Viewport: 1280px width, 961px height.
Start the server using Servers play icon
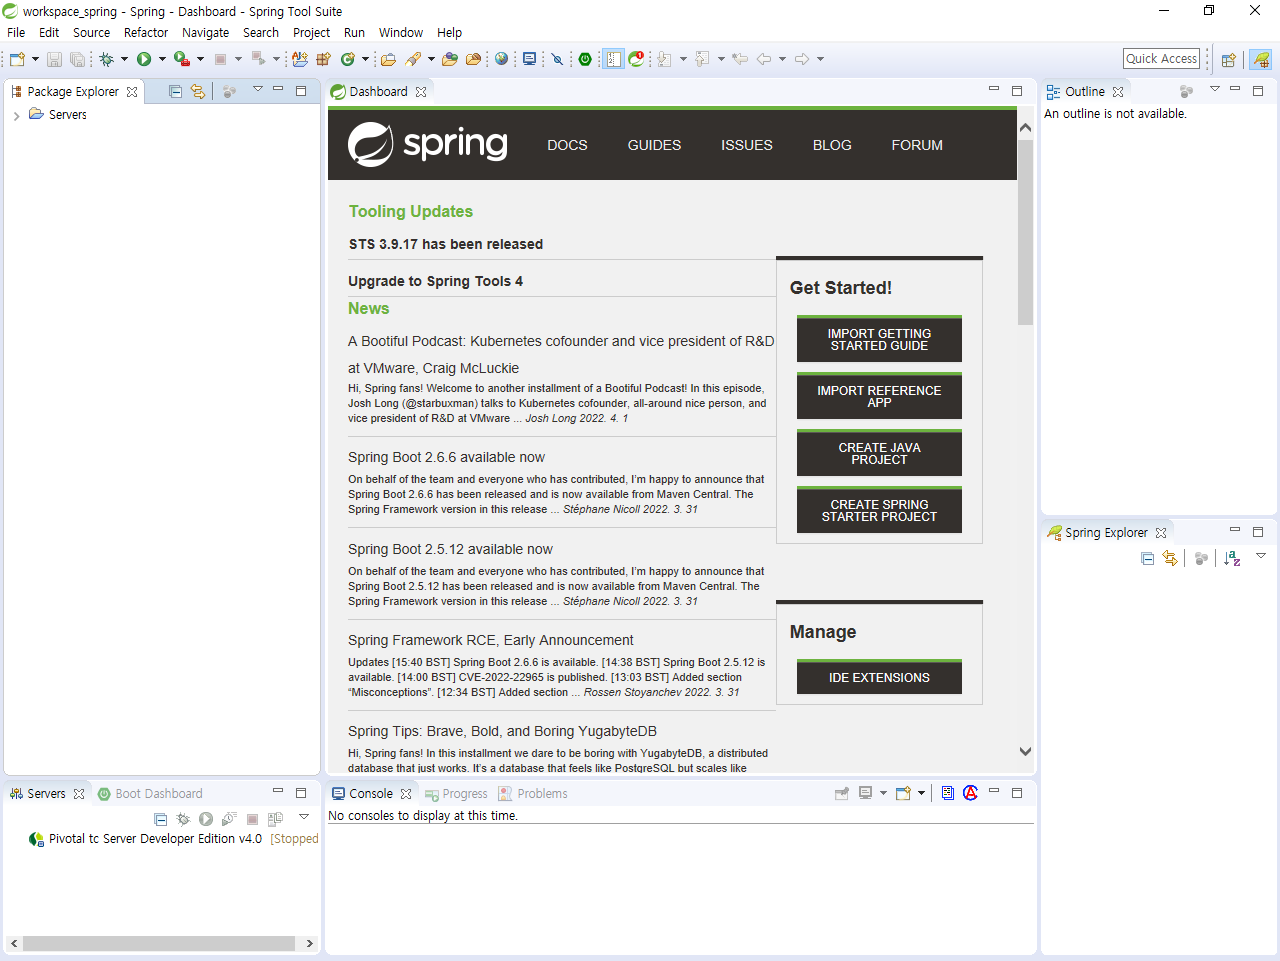point(206,819)
